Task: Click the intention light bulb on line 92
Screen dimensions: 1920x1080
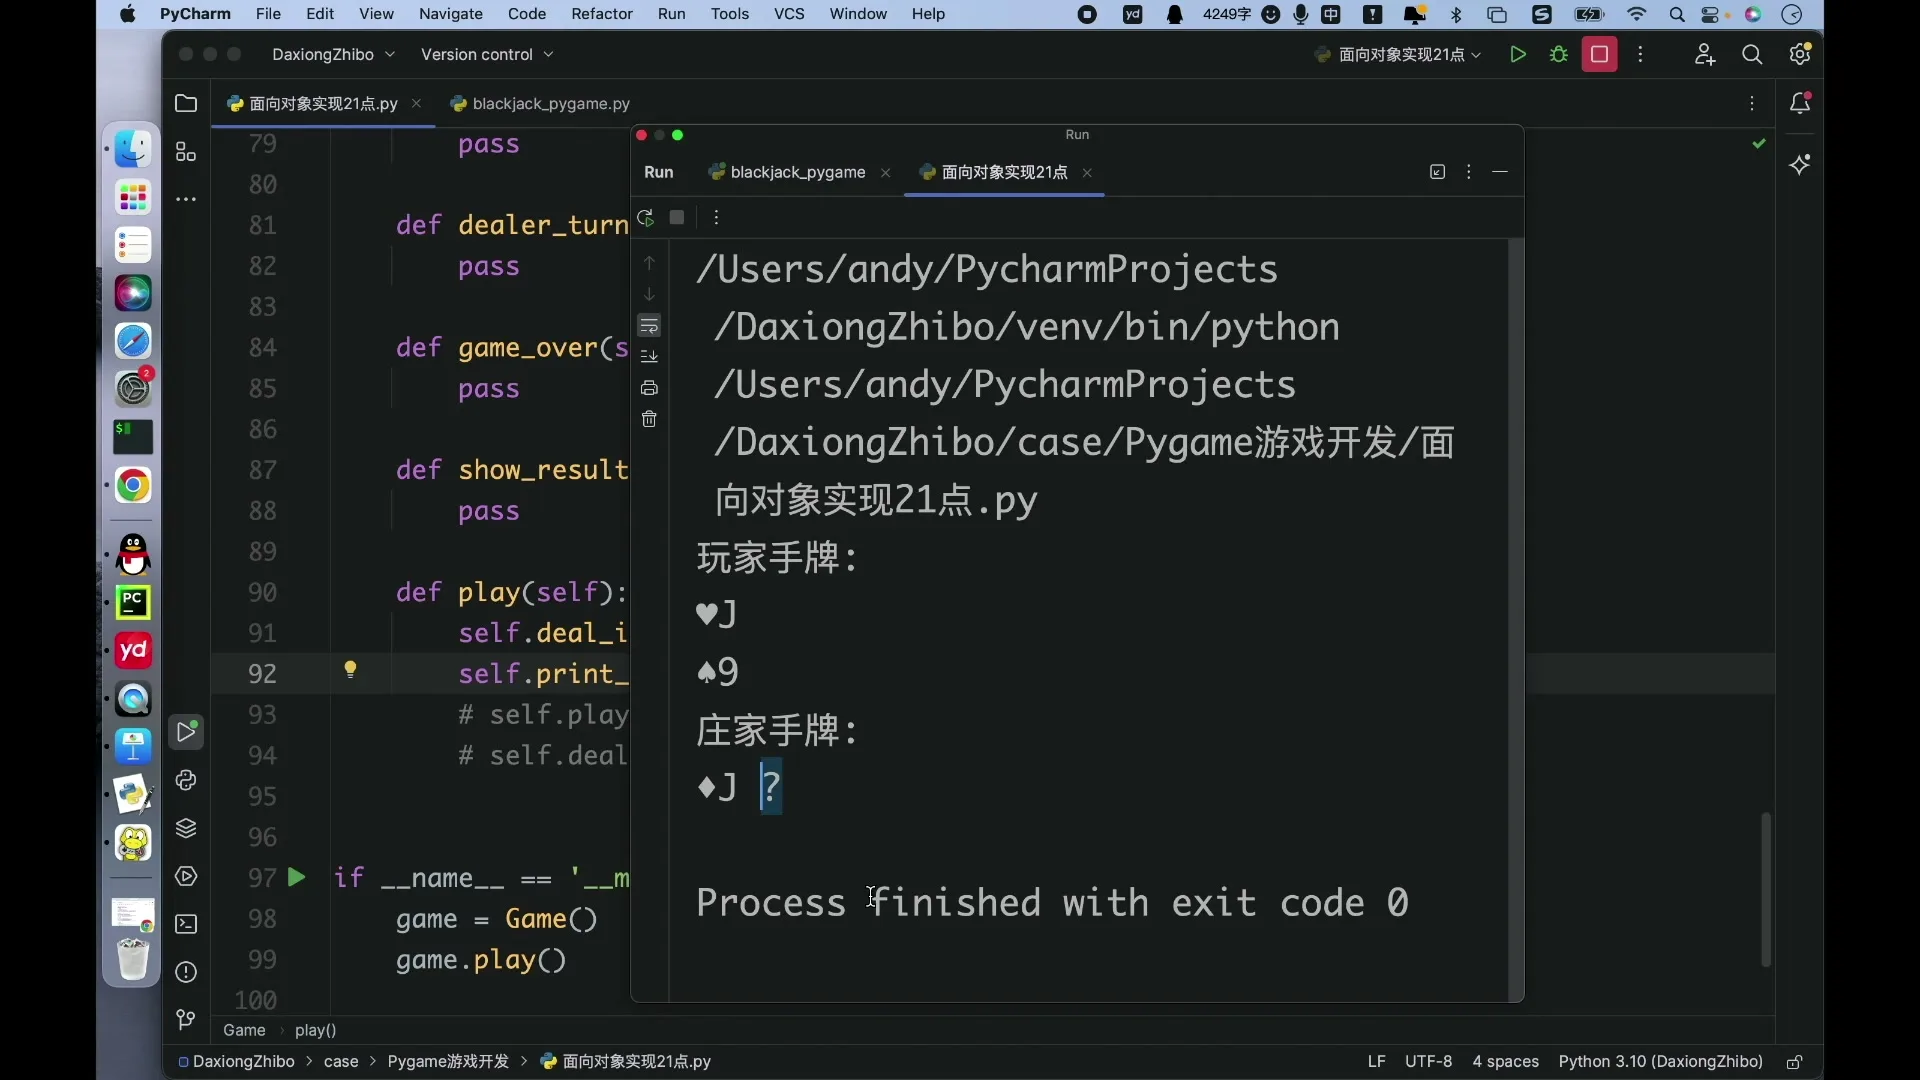Action: click(351, 670)
